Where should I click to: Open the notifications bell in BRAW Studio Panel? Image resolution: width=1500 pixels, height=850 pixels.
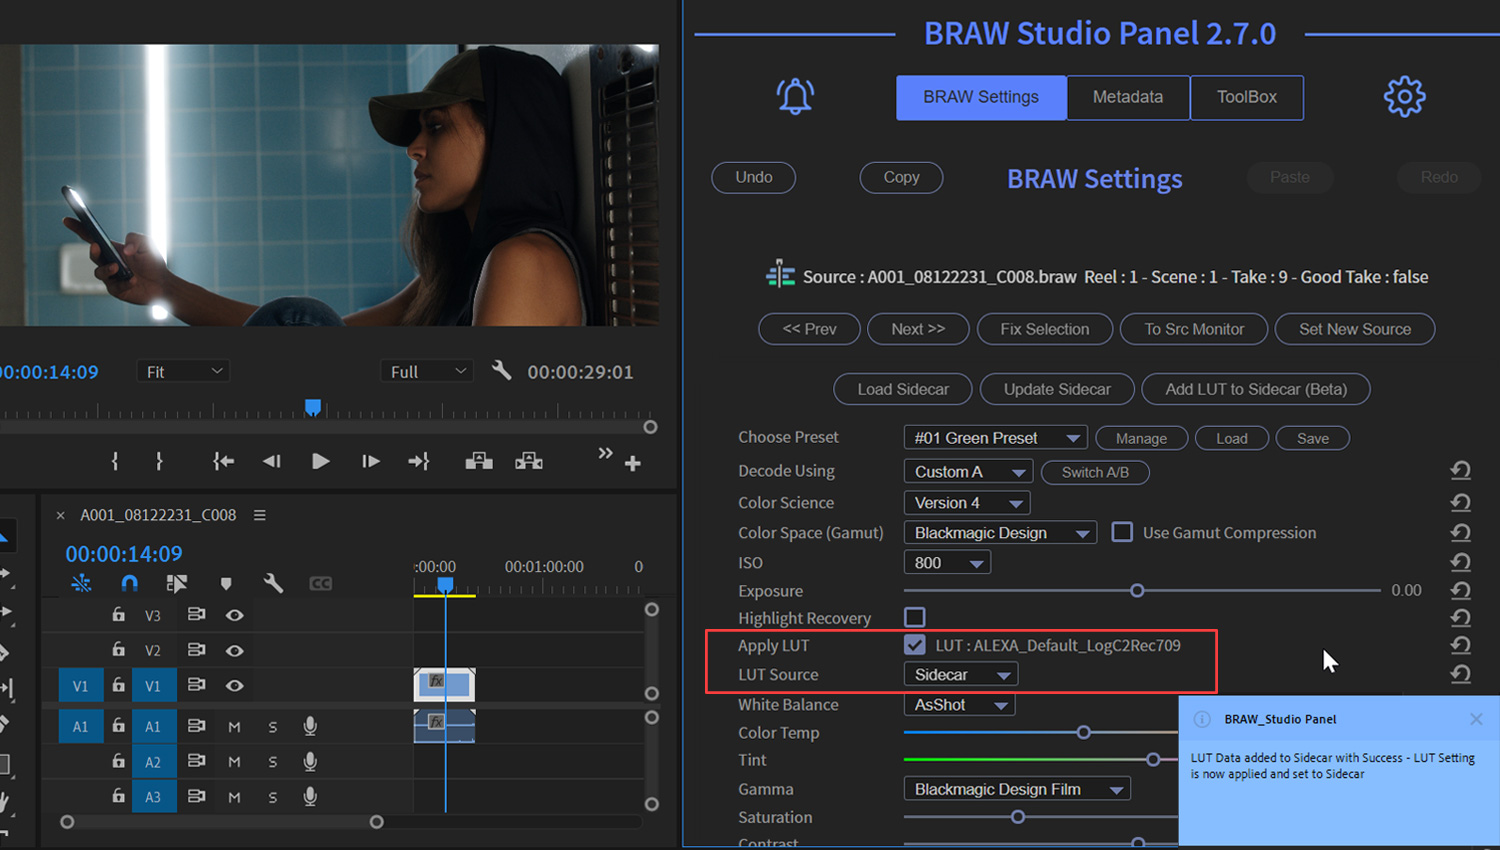click(795, 97)
